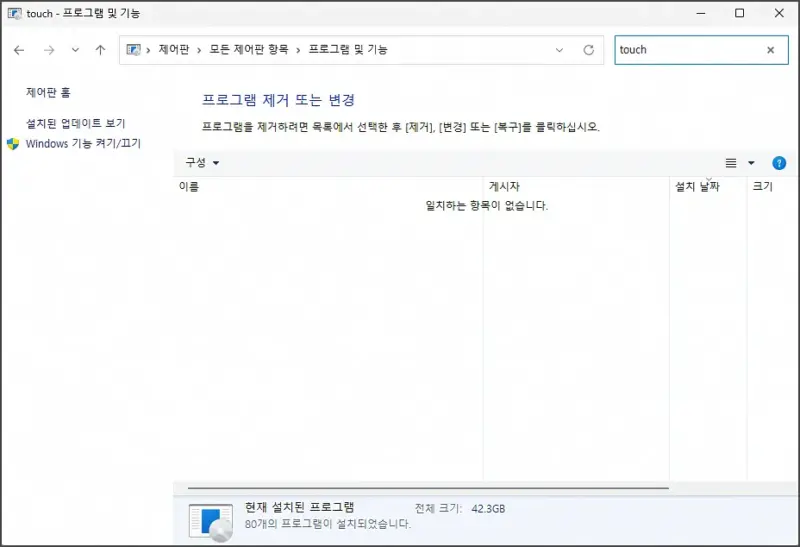Click the shield icon beside Windows 기능
800x547 pixels.
(13, 144)
